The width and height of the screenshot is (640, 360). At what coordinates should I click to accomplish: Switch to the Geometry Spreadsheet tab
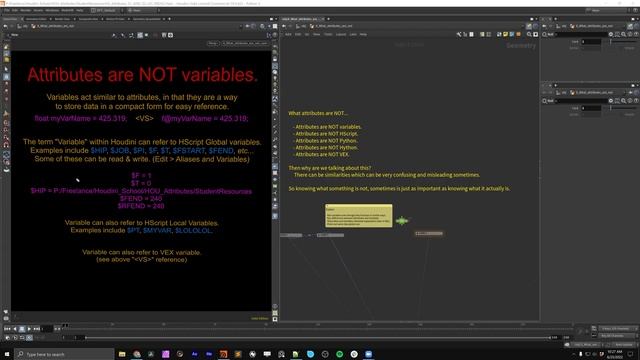click(x=147, y=19)
